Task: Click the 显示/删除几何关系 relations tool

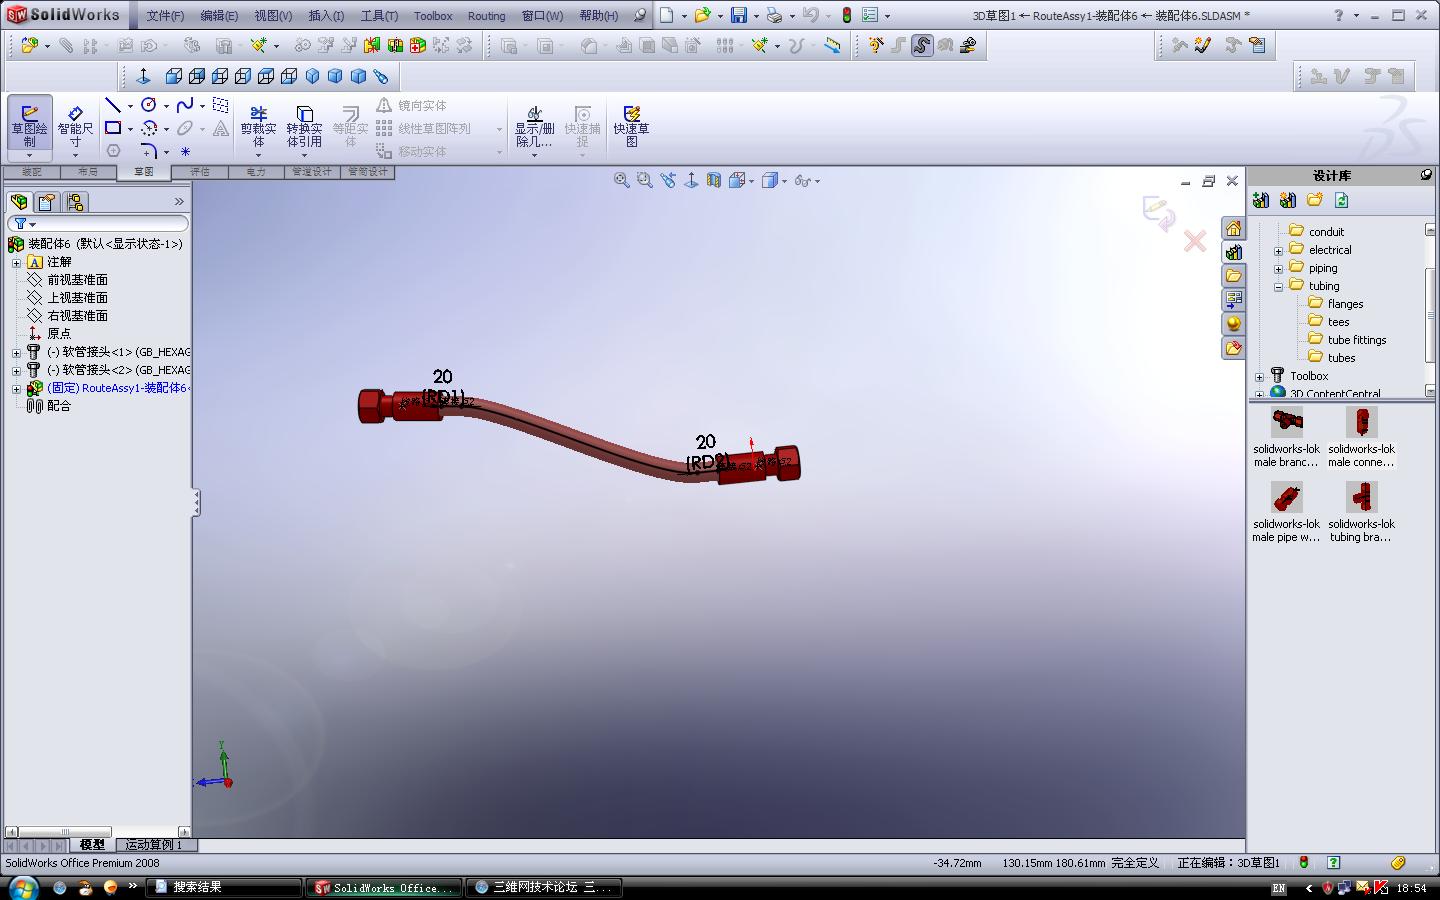Action: click(534, 126)
